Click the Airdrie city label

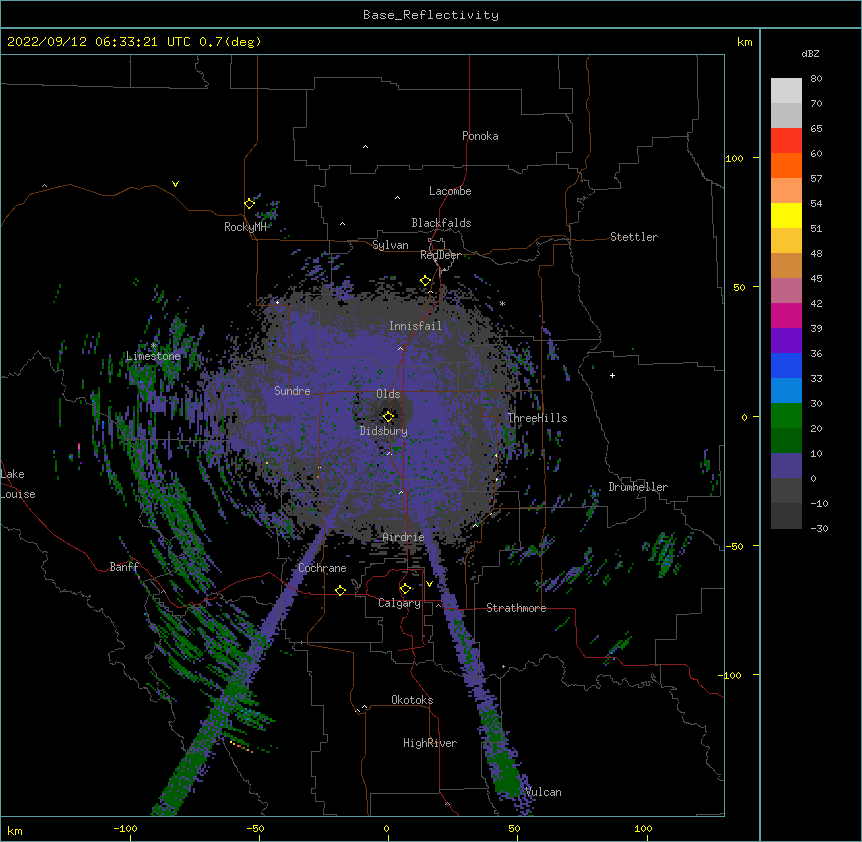[x=404, y=537]
